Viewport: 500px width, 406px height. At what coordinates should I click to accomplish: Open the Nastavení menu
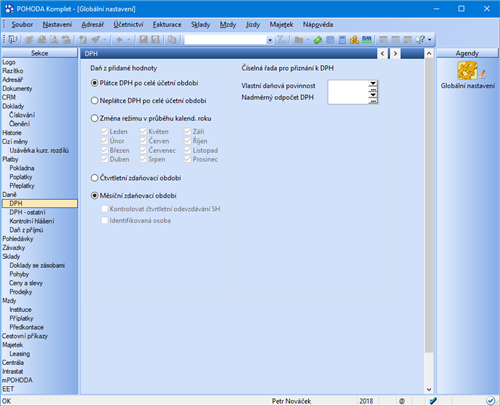tap(57, 24)
